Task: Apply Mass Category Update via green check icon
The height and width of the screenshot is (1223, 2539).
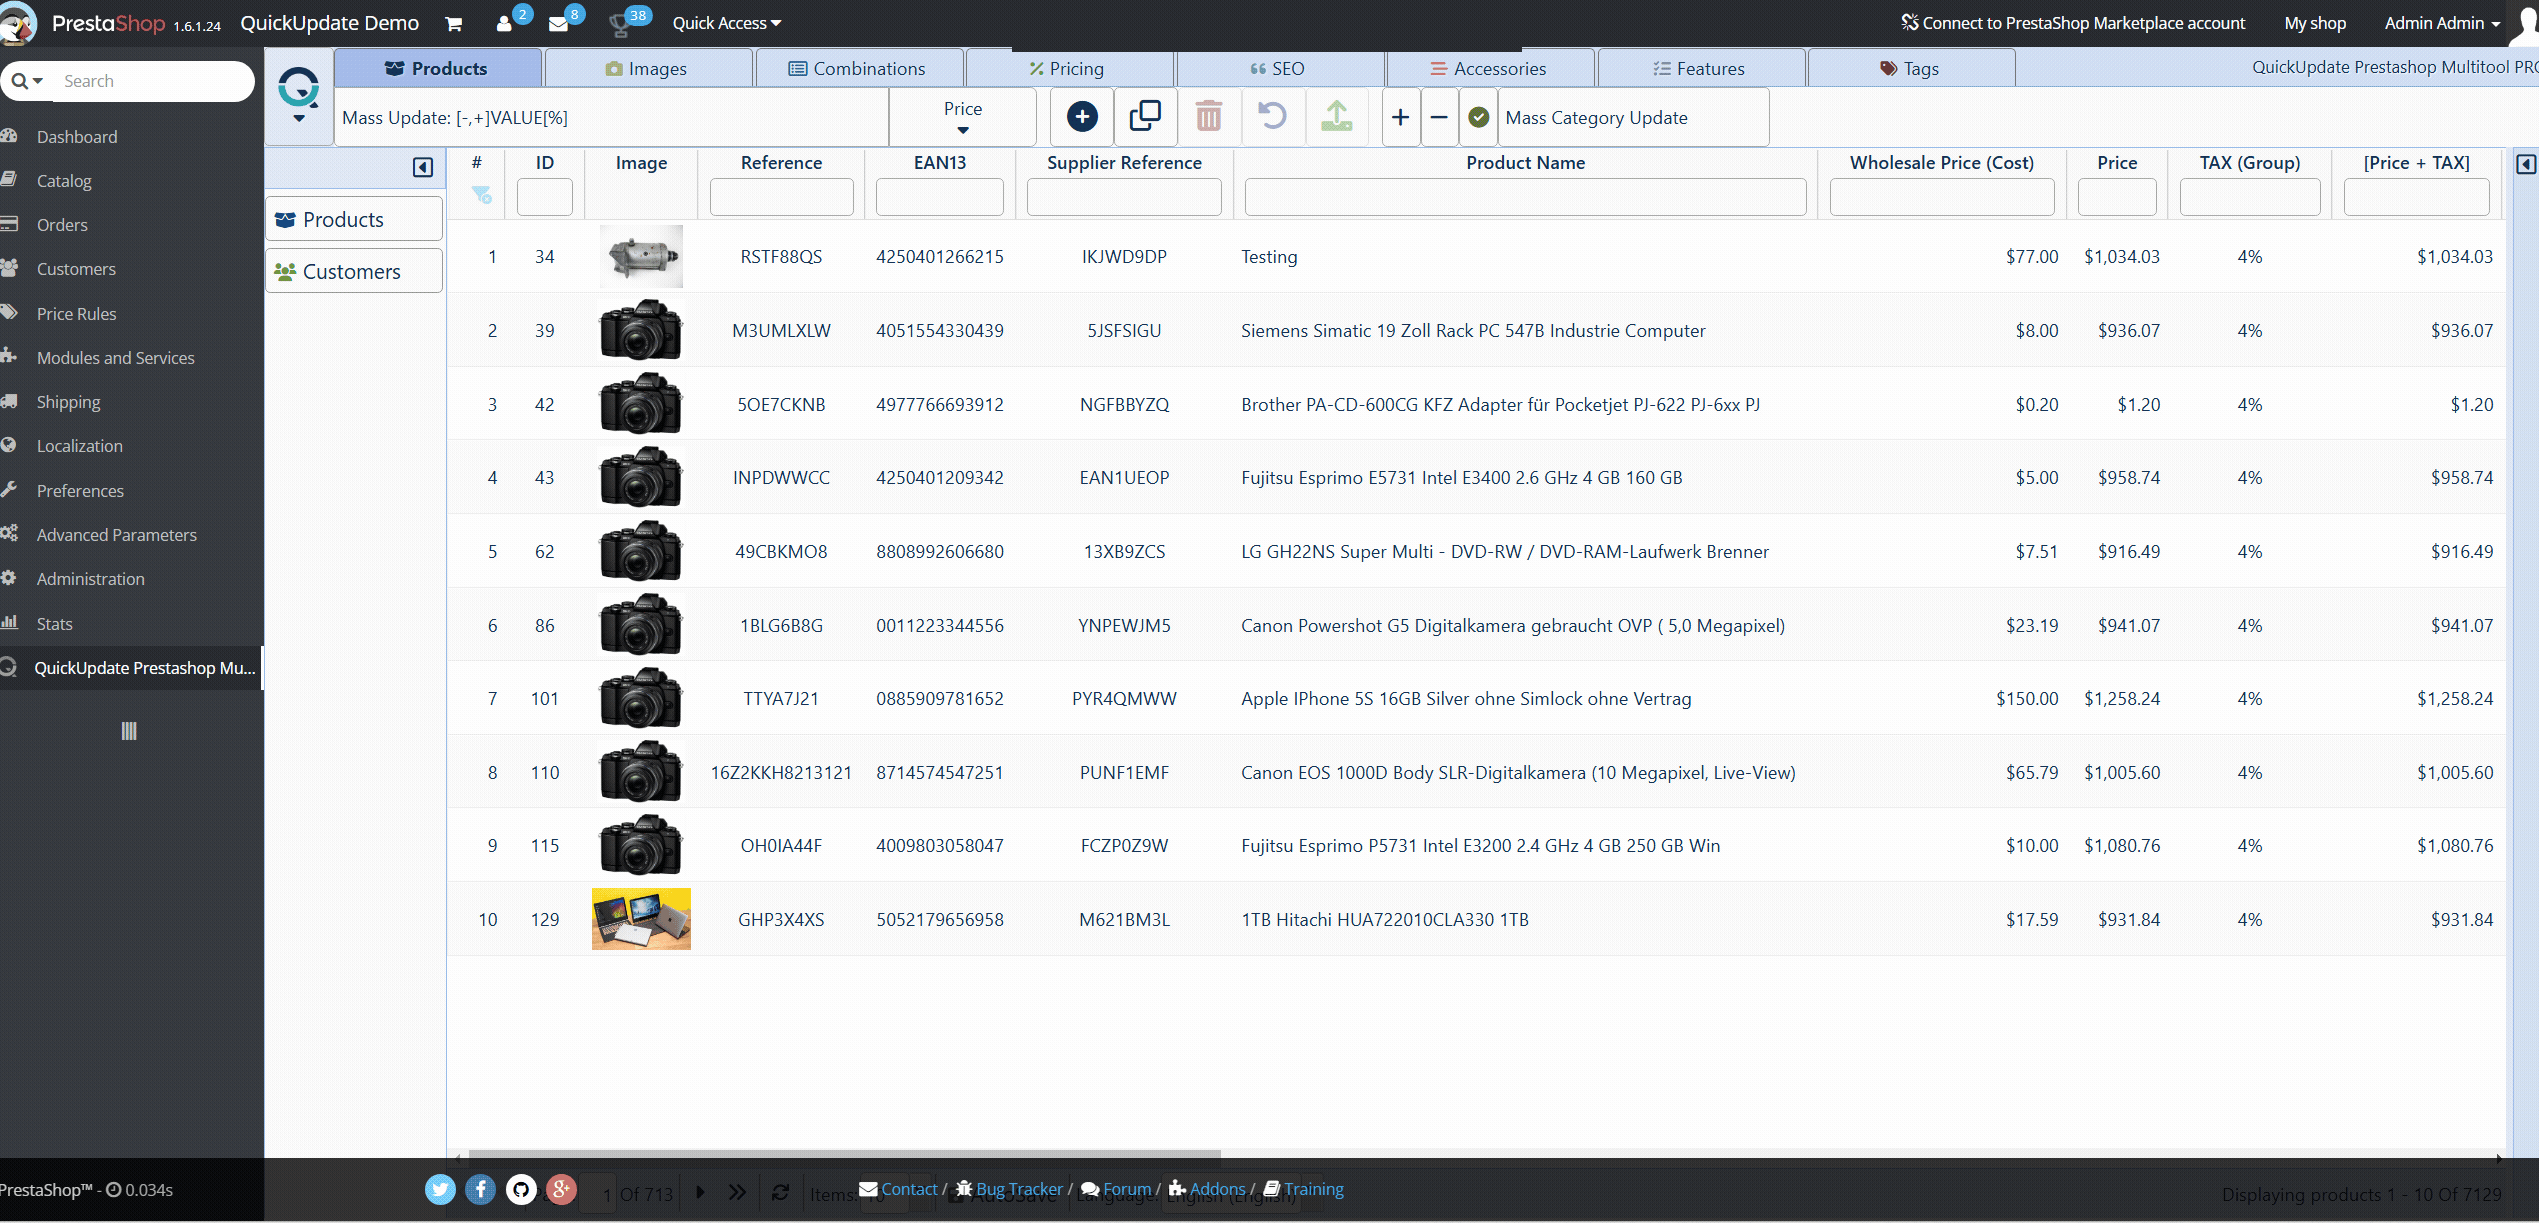Action: coord(1479,117)
